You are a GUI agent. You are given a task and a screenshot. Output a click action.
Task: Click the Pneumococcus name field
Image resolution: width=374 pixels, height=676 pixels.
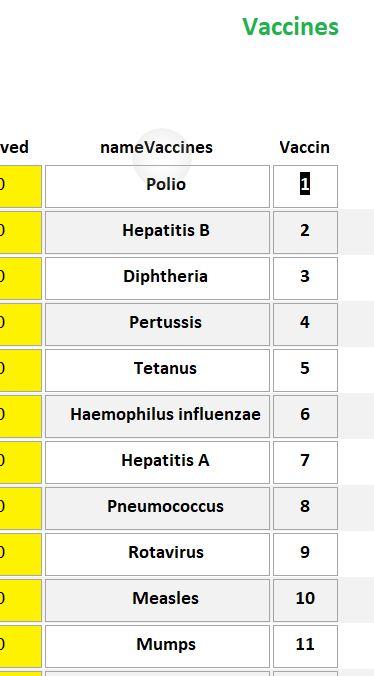coord(157,508)
